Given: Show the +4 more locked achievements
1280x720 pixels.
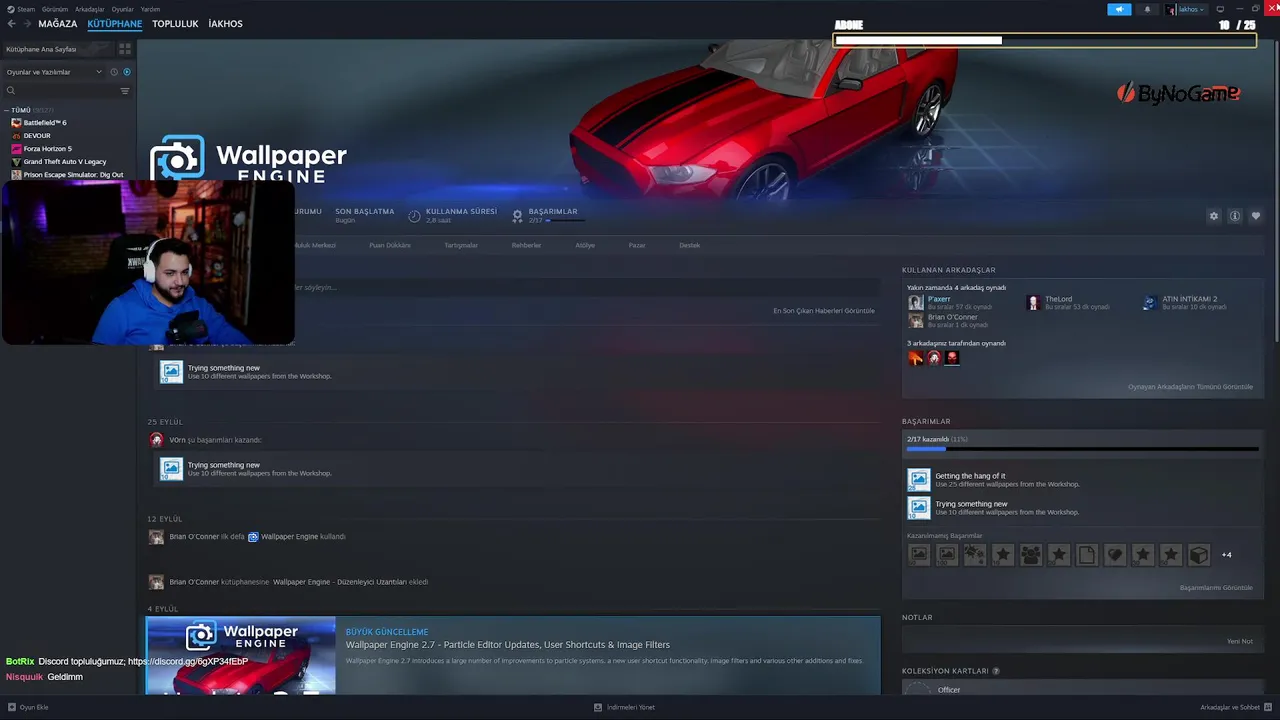Looking at the screenshot, I should [1227, 555].
